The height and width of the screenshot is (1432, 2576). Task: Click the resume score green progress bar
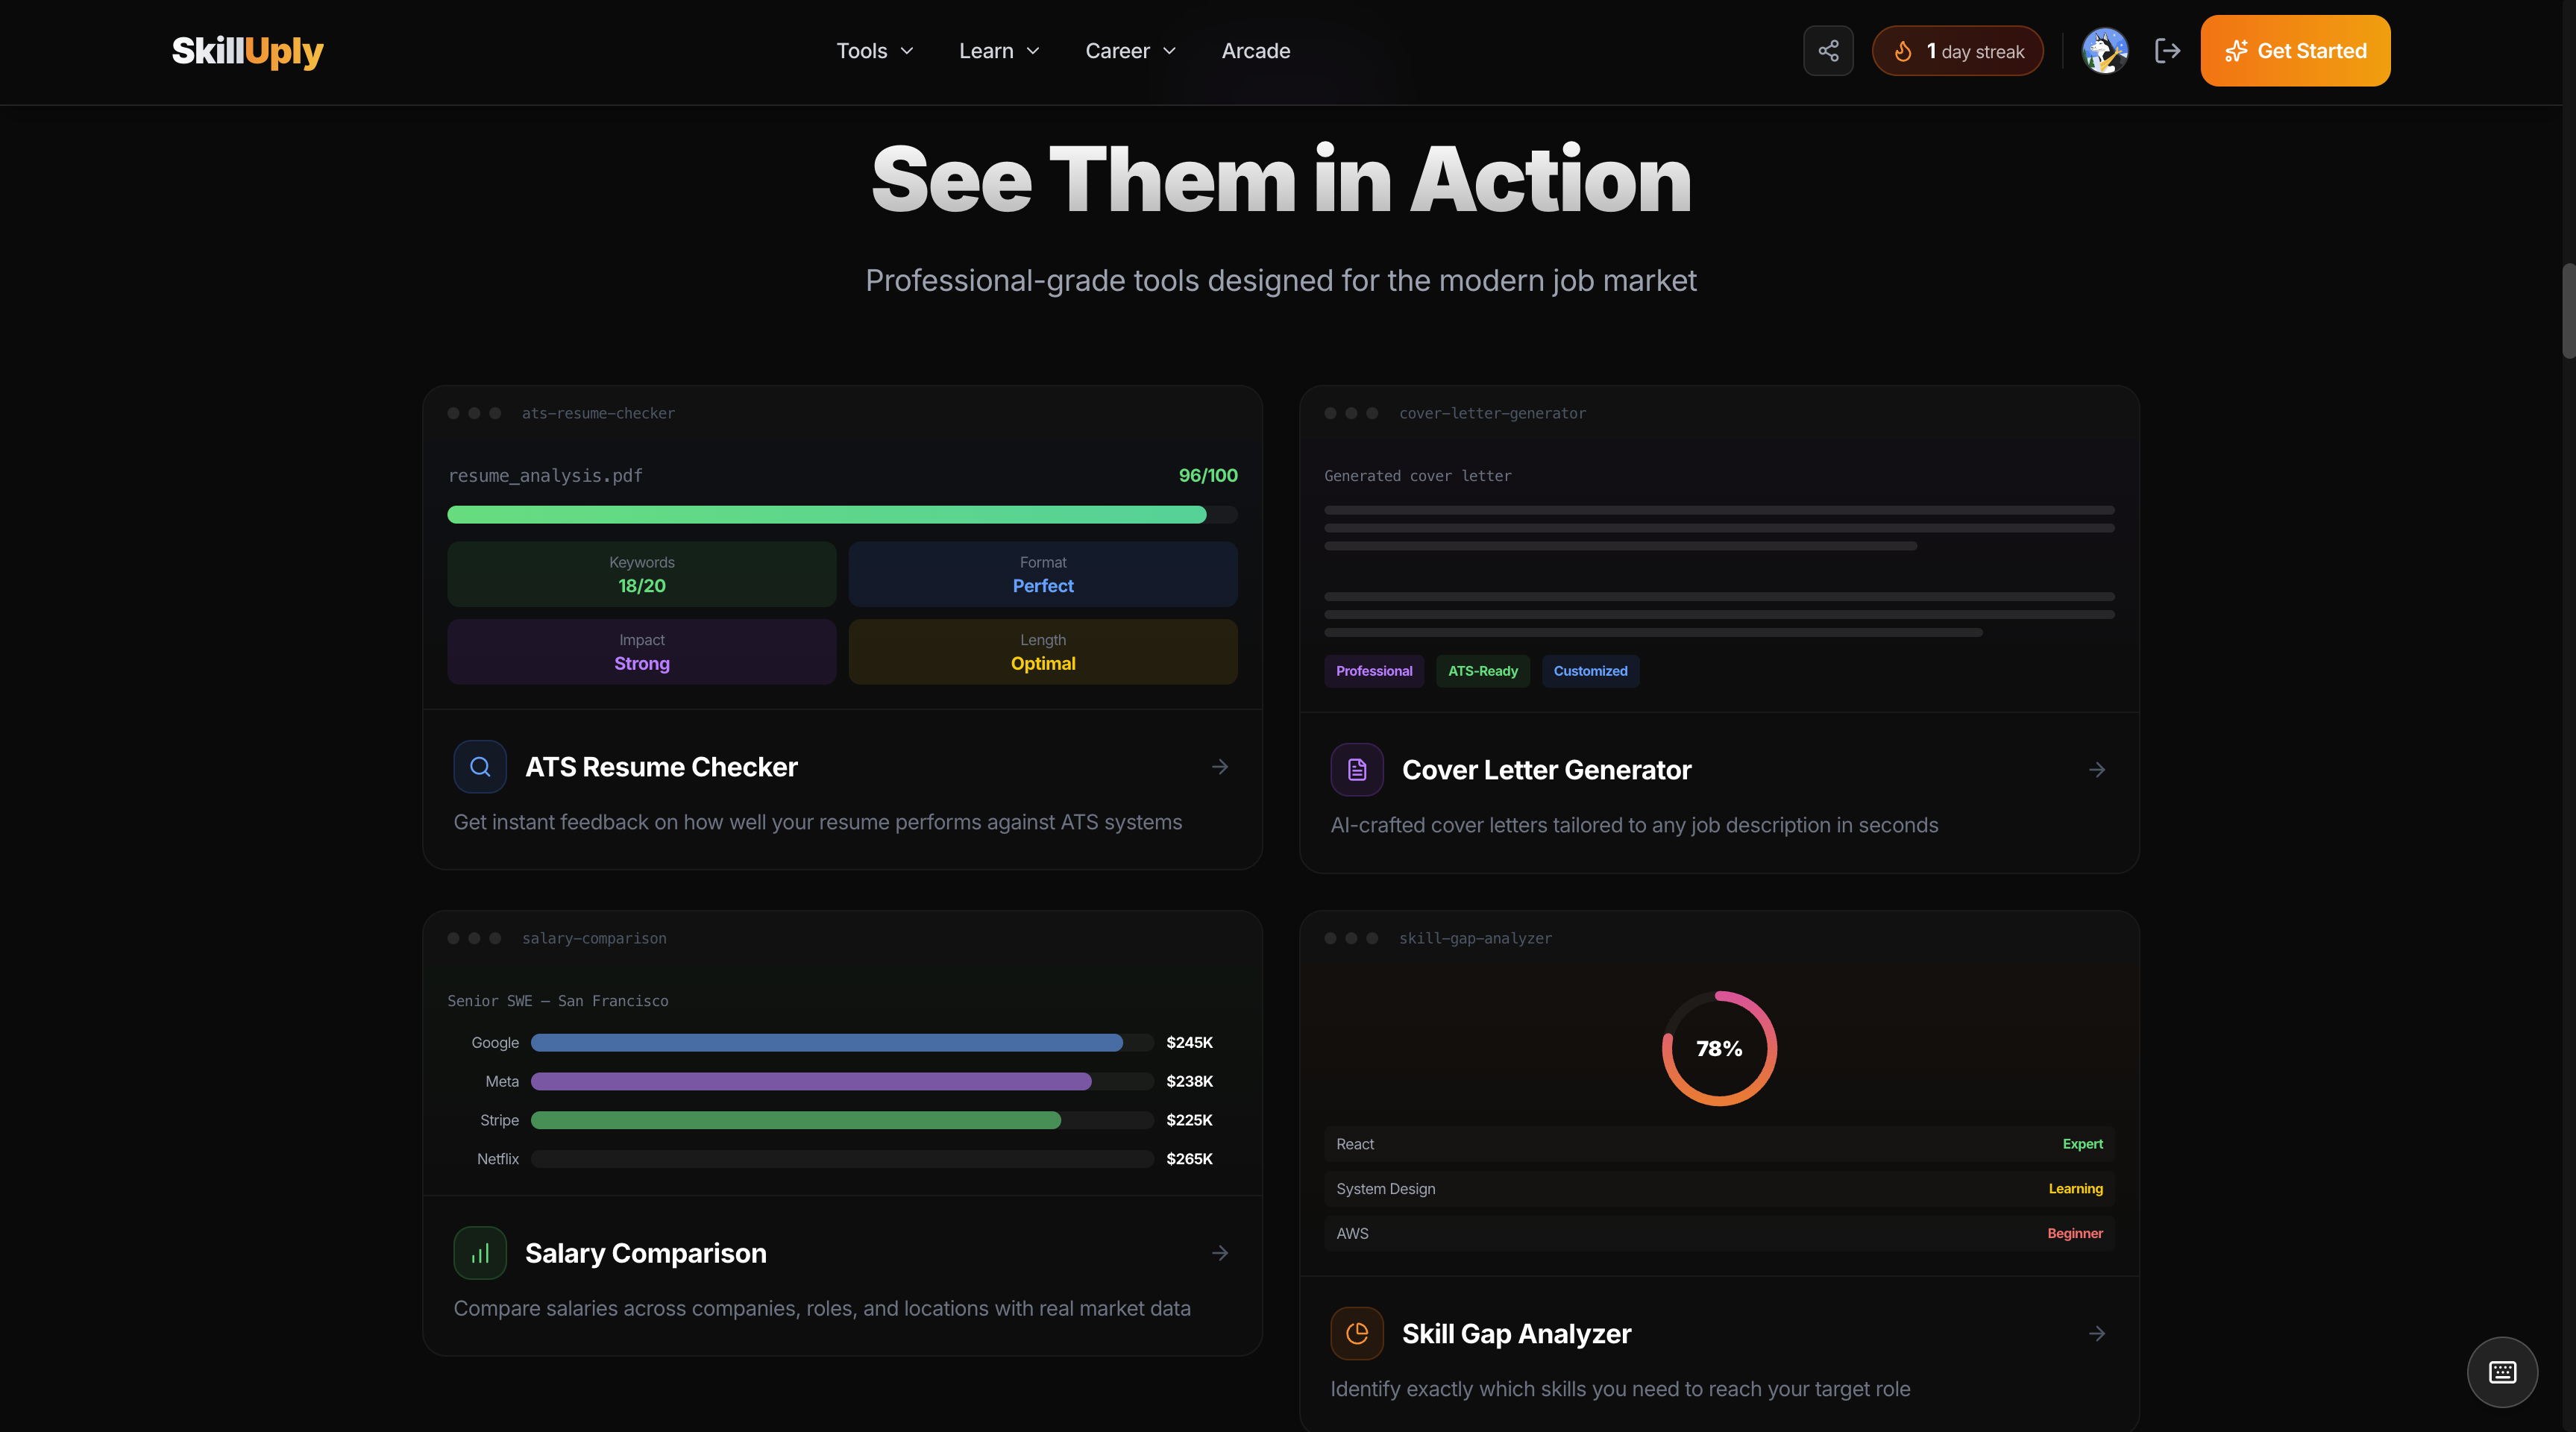[x=827, y=515]
